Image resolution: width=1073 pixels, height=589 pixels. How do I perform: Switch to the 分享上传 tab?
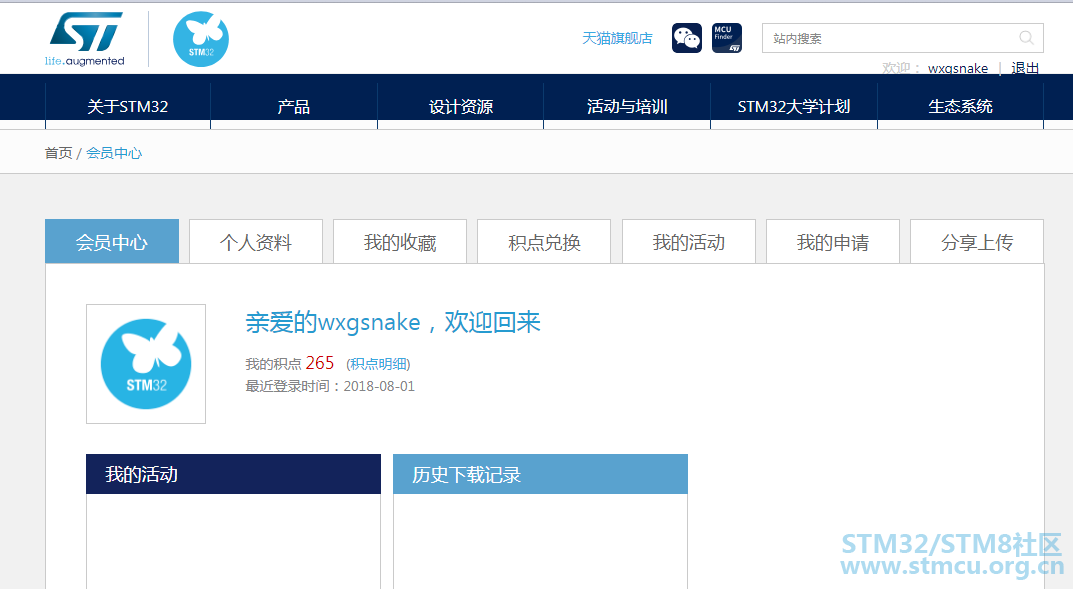tap(977, 241)
